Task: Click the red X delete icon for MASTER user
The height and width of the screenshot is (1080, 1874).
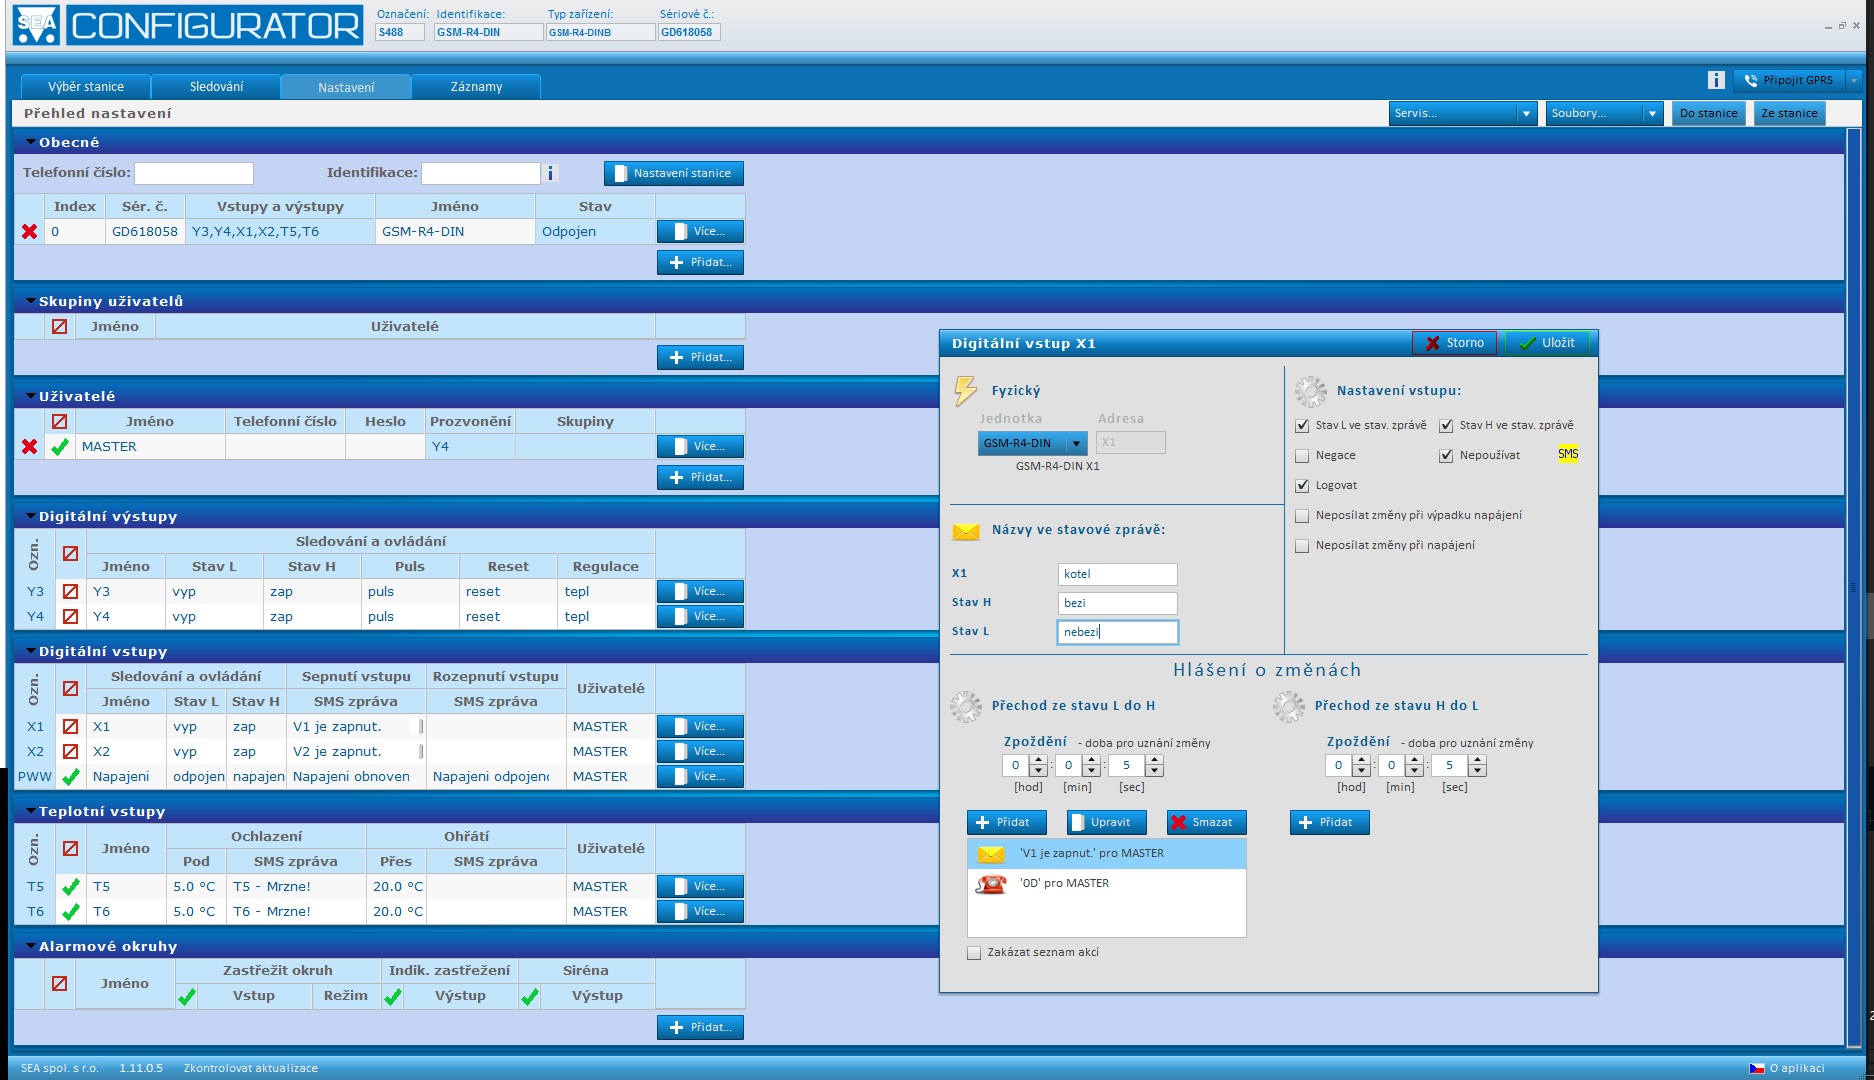Action: coord(29,447)
